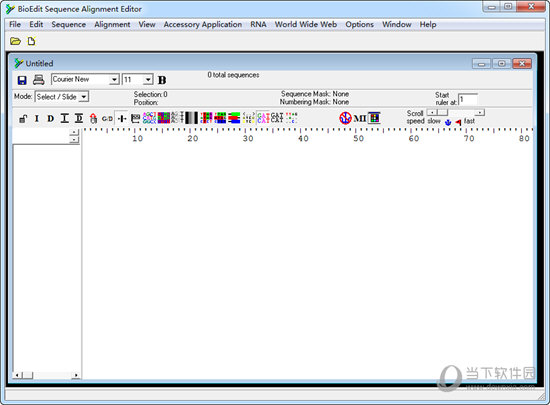Click the title pane down stepper arrow
Viewport: 550px width, 405px height.
(74, 140)
